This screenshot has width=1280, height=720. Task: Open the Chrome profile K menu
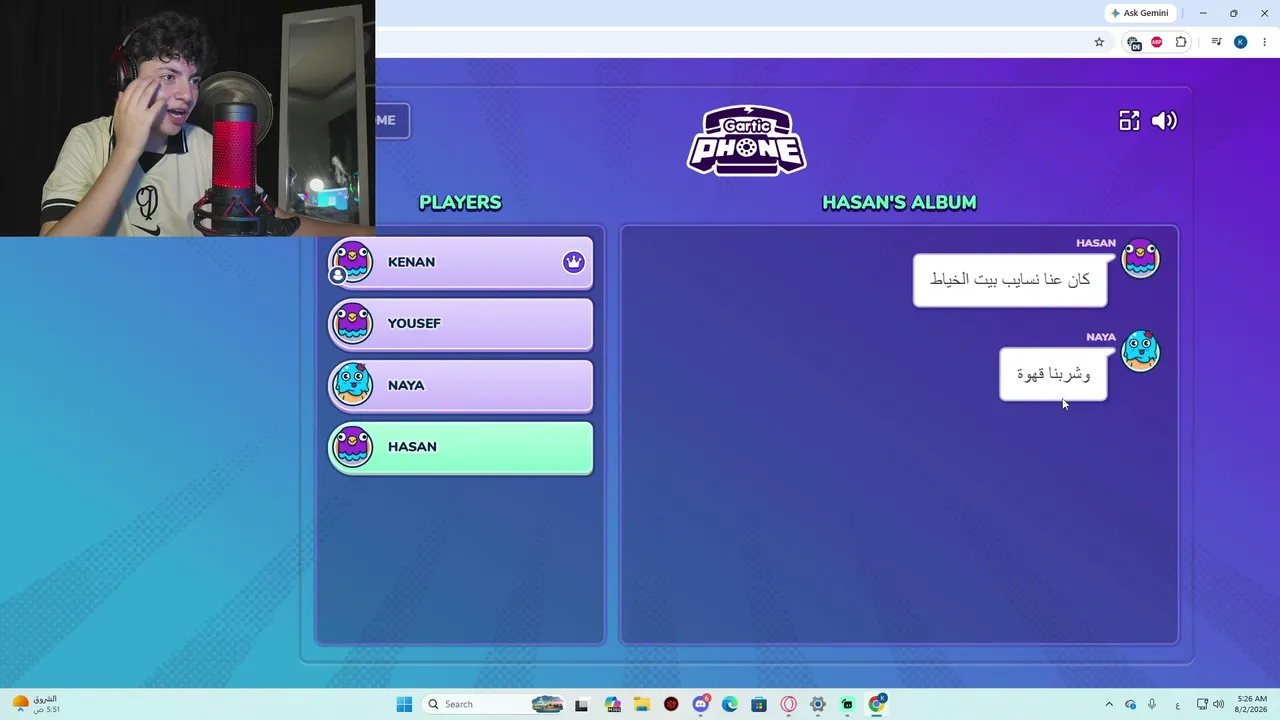[x=1240, y=42]
